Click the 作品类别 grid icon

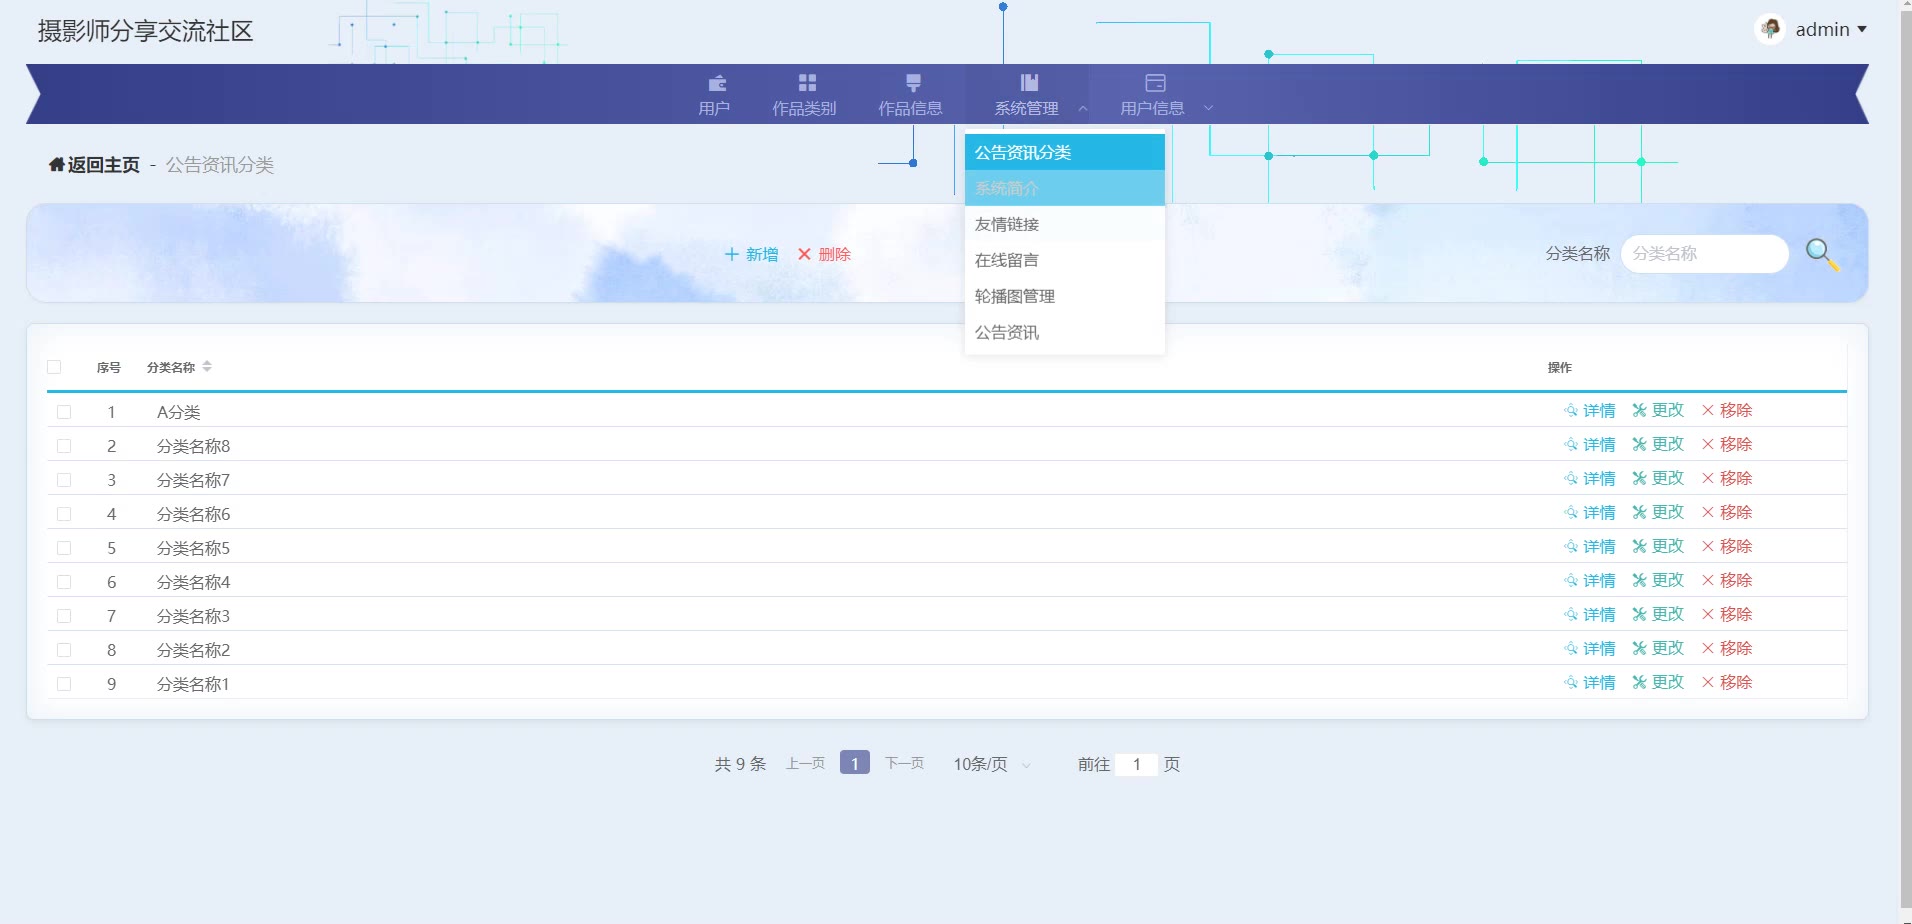[x=806, y=83]
